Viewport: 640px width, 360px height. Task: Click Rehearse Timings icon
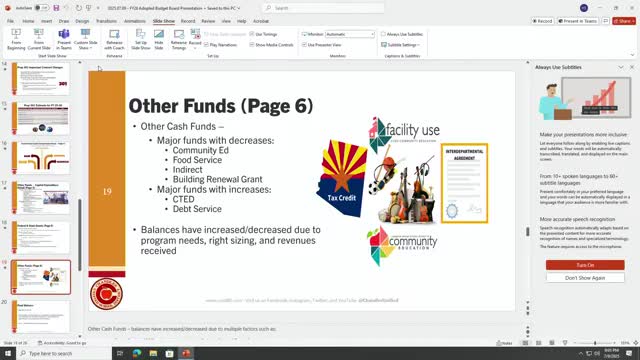(x=178, y=39)
